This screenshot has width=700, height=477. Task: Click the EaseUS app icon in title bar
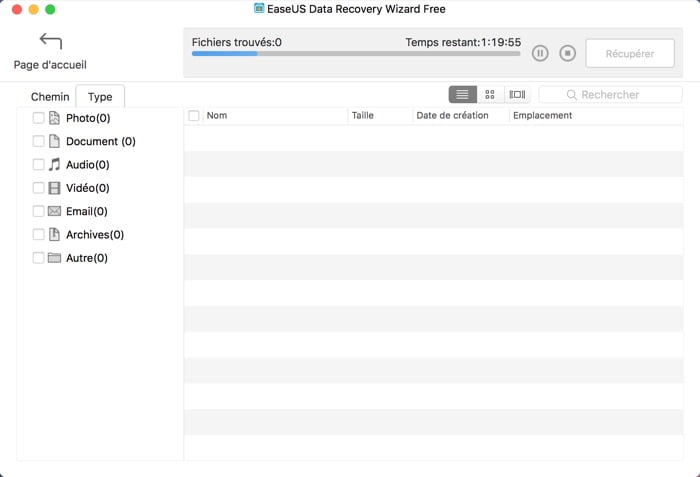coord(259,8)
